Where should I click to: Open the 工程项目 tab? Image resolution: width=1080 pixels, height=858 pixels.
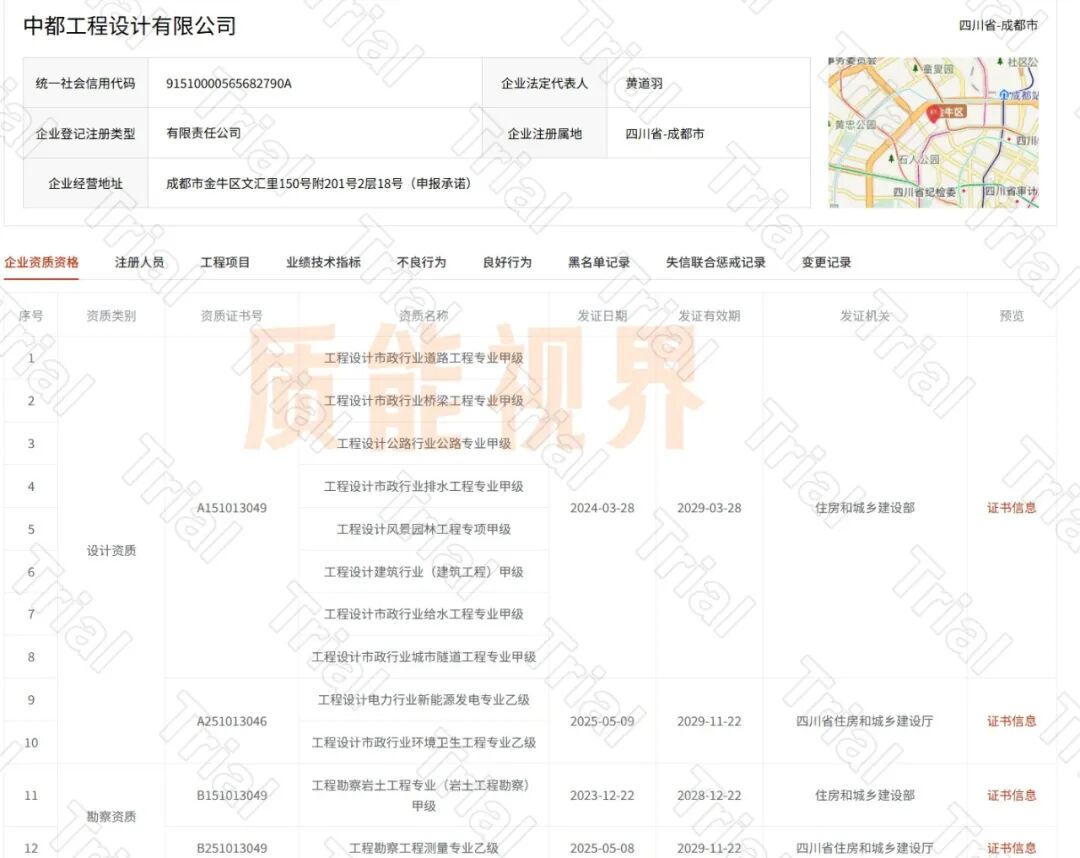click(x=225, y=263)
